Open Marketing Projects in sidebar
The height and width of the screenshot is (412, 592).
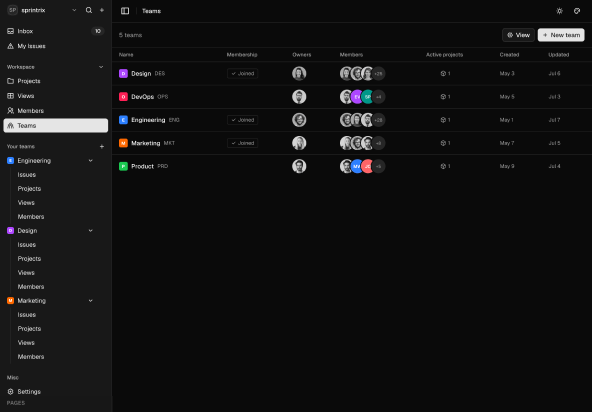pos(29,329)
